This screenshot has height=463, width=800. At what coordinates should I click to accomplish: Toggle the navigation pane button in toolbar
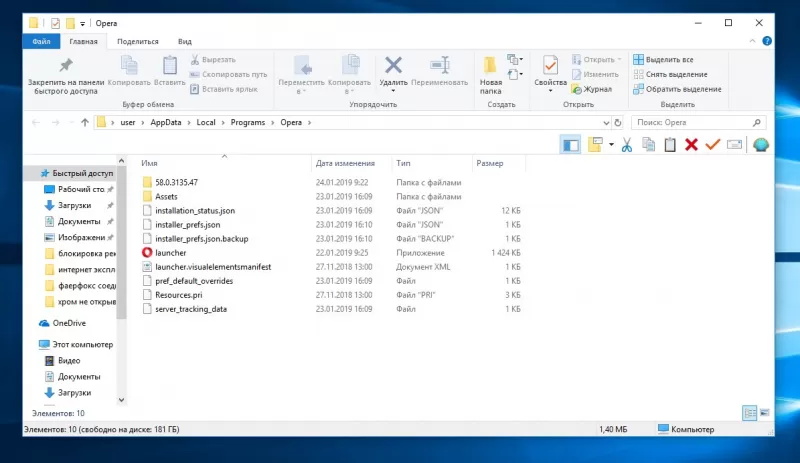click(x=571, y=145)
